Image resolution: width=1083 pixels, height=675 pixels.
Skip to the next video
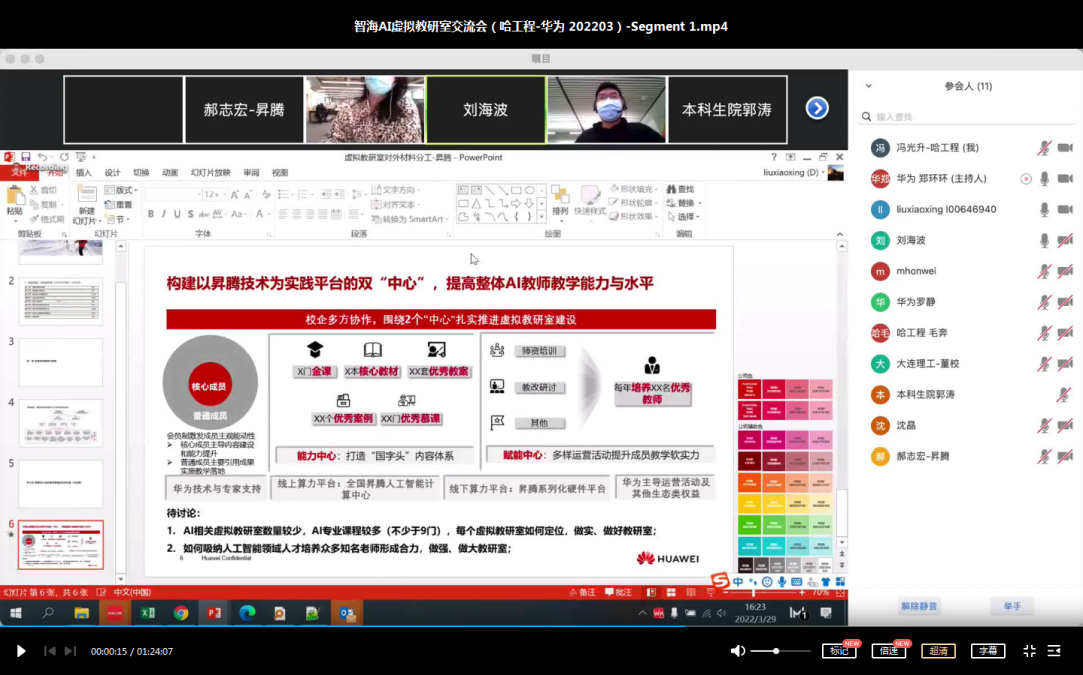click(x=70, y=651)
